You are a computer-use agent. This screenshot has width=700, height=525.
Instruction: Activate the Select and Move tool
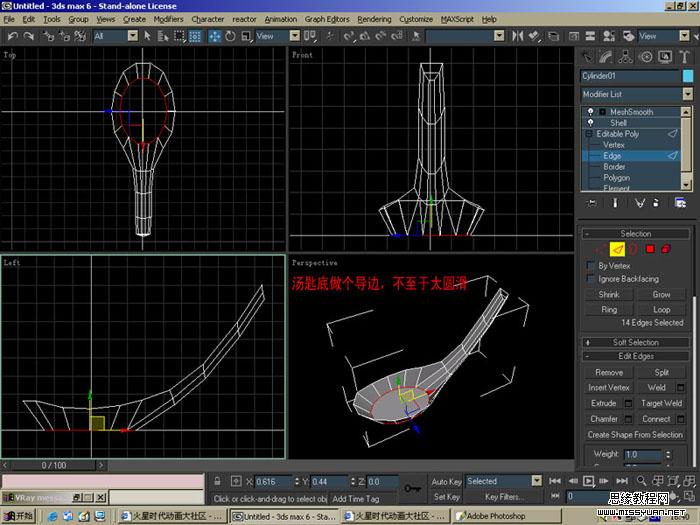215,36
